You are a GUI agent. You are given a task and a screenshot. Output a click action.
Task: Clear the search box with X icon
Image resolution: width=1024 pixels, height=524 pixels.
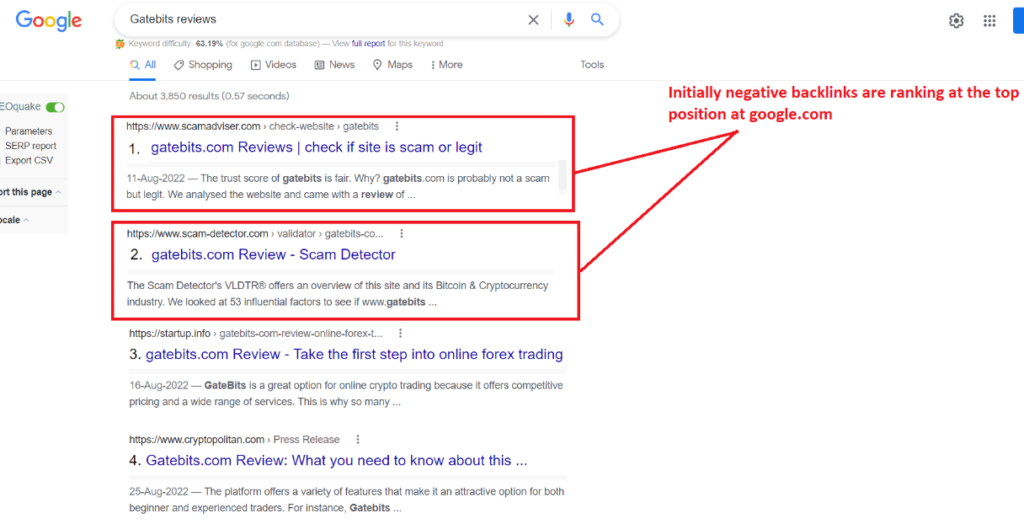point(533,20)
